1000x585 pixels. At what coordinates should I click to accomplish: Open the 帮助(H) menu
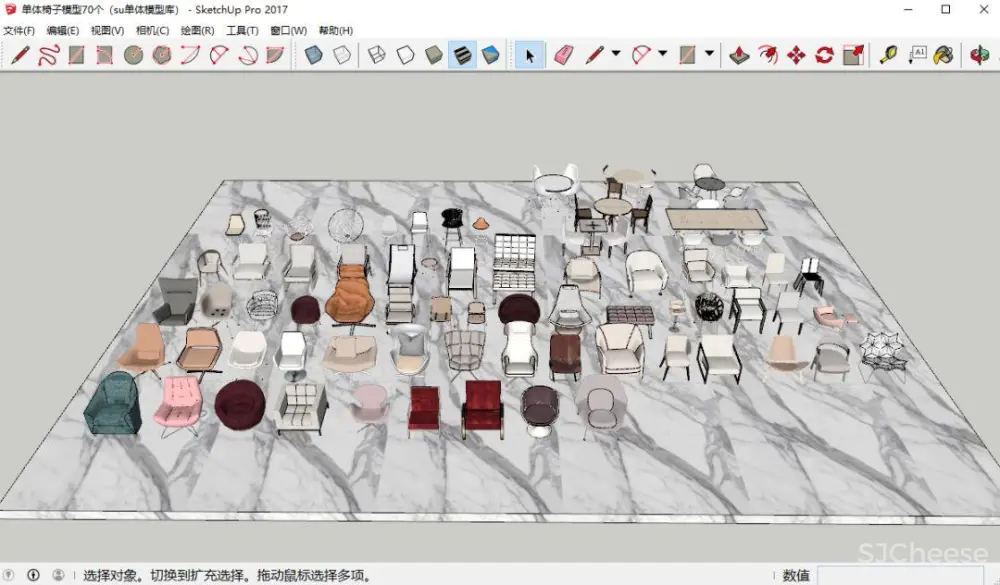click(335, 30)
